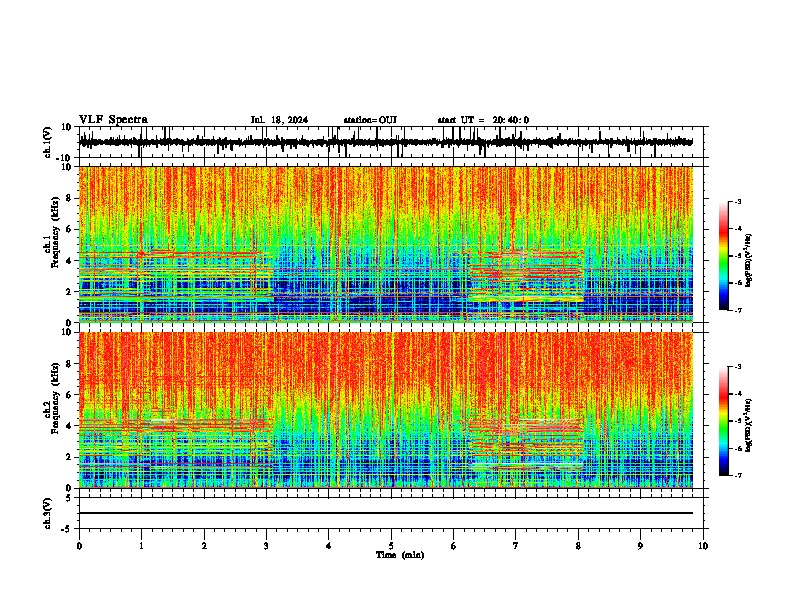Click time axis tick label 5
The height and width of the screenshot is (612, 792).
click(x=391, y=546)
